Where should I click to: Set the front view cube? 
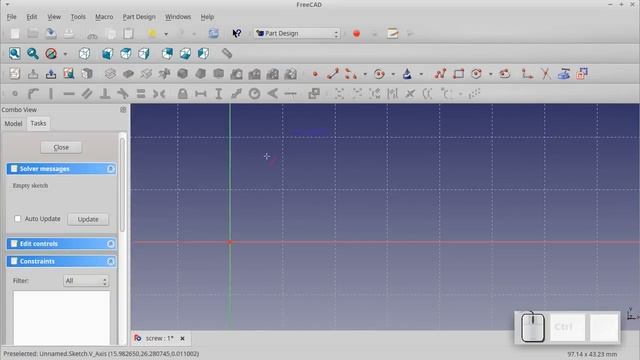pos(107,53)
